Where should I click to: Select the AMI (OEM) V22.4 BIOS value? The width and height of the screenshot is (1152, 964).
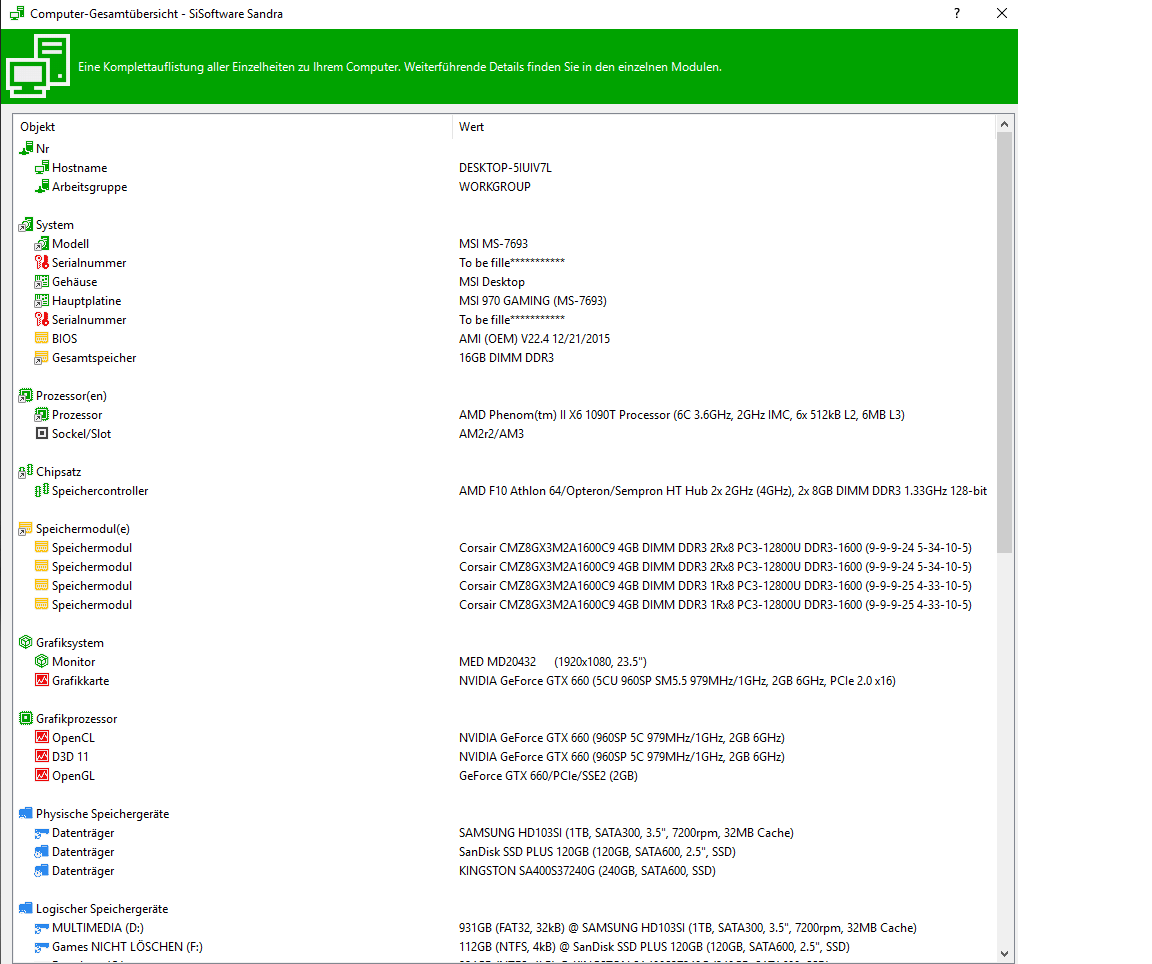click(x=534, y=339)
